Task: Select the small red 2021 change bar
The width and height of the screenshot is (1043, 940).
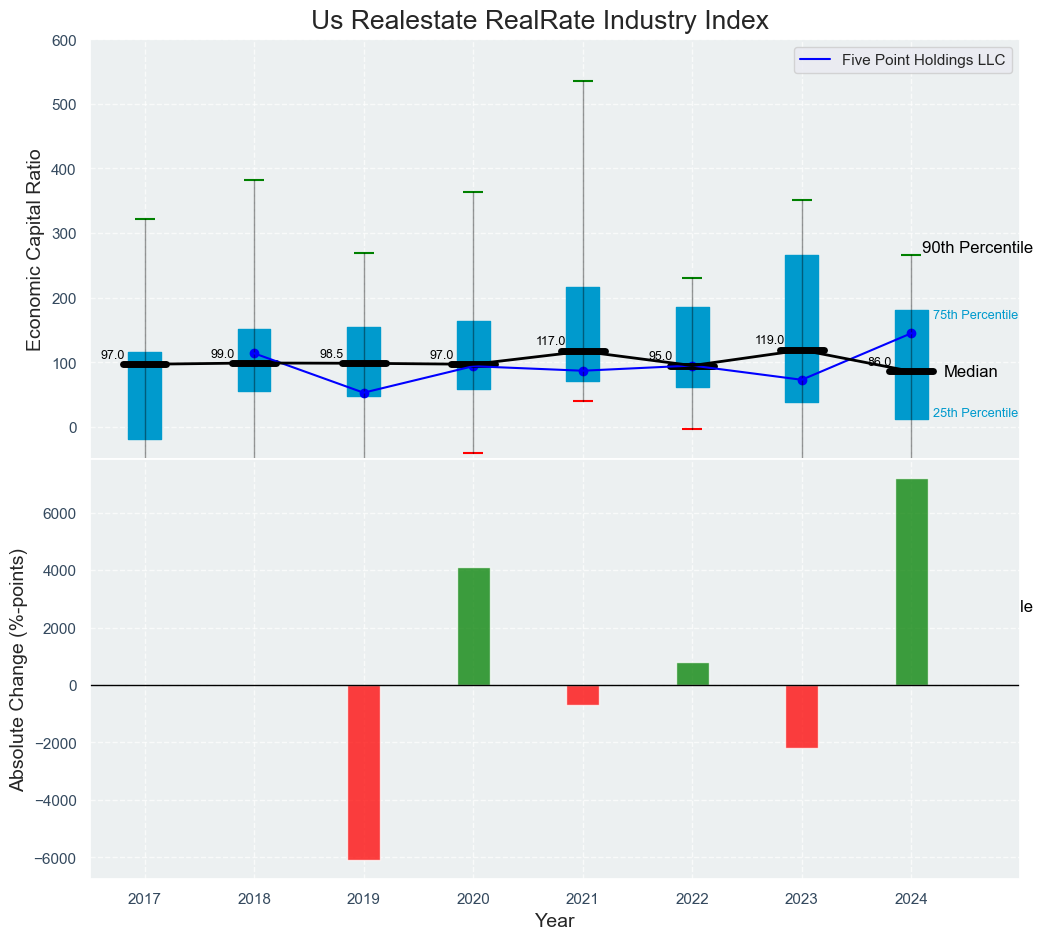Action: point(583,695)
